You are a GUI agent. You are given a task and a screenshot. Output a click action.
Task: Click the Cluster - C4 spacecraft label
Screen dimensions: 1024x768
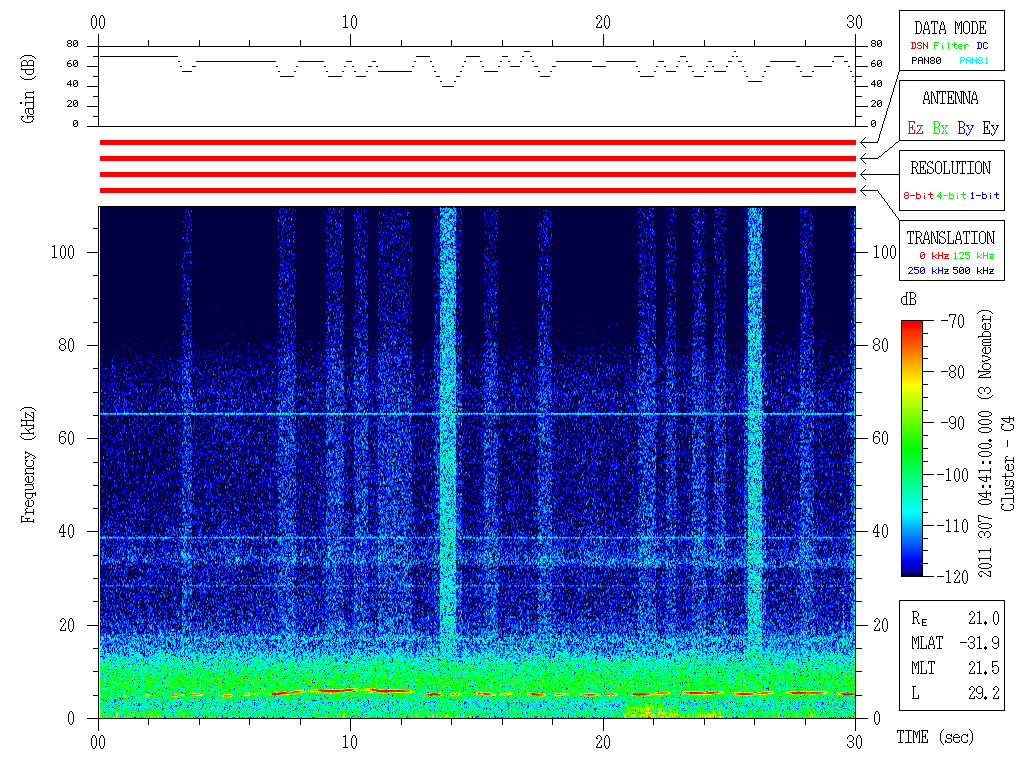coord(1008,464)
